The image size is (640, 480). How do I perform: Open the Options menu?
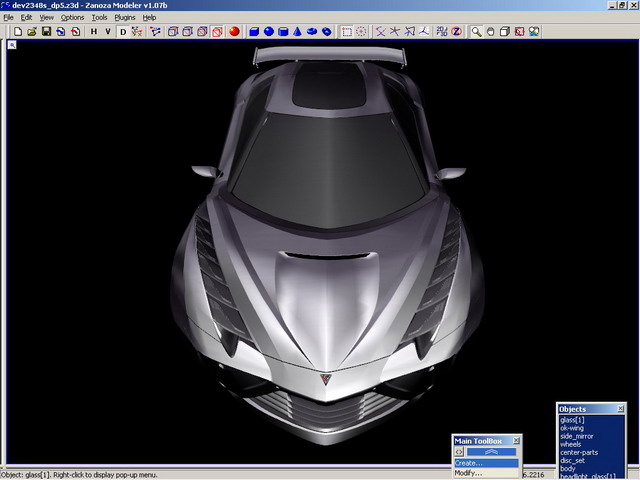pyautogui.click(x=72, y=18)
